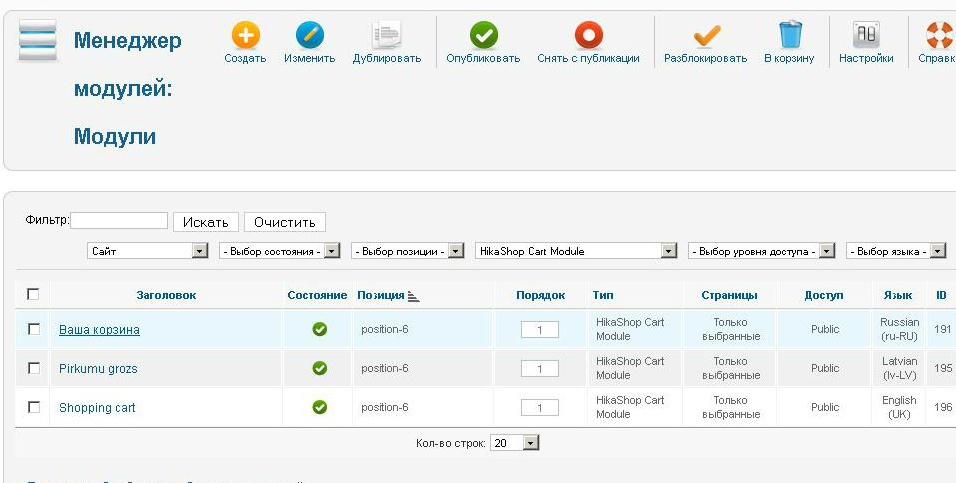956x483 pixels.
Task: Toggle published state of Pirkumu grozs
Action: tap(319, 368)
